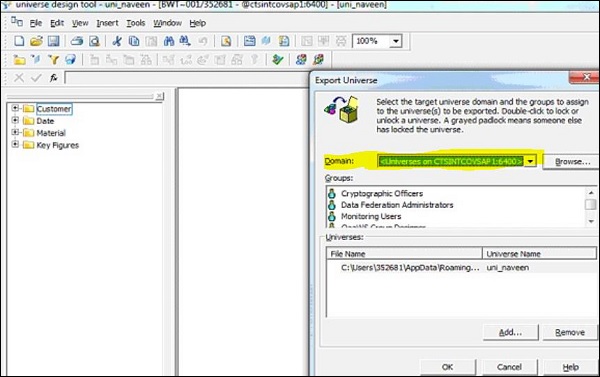The image size is (600, 377).
Task: Print using the printer toolbar icon
Action: tap(77, 41)
